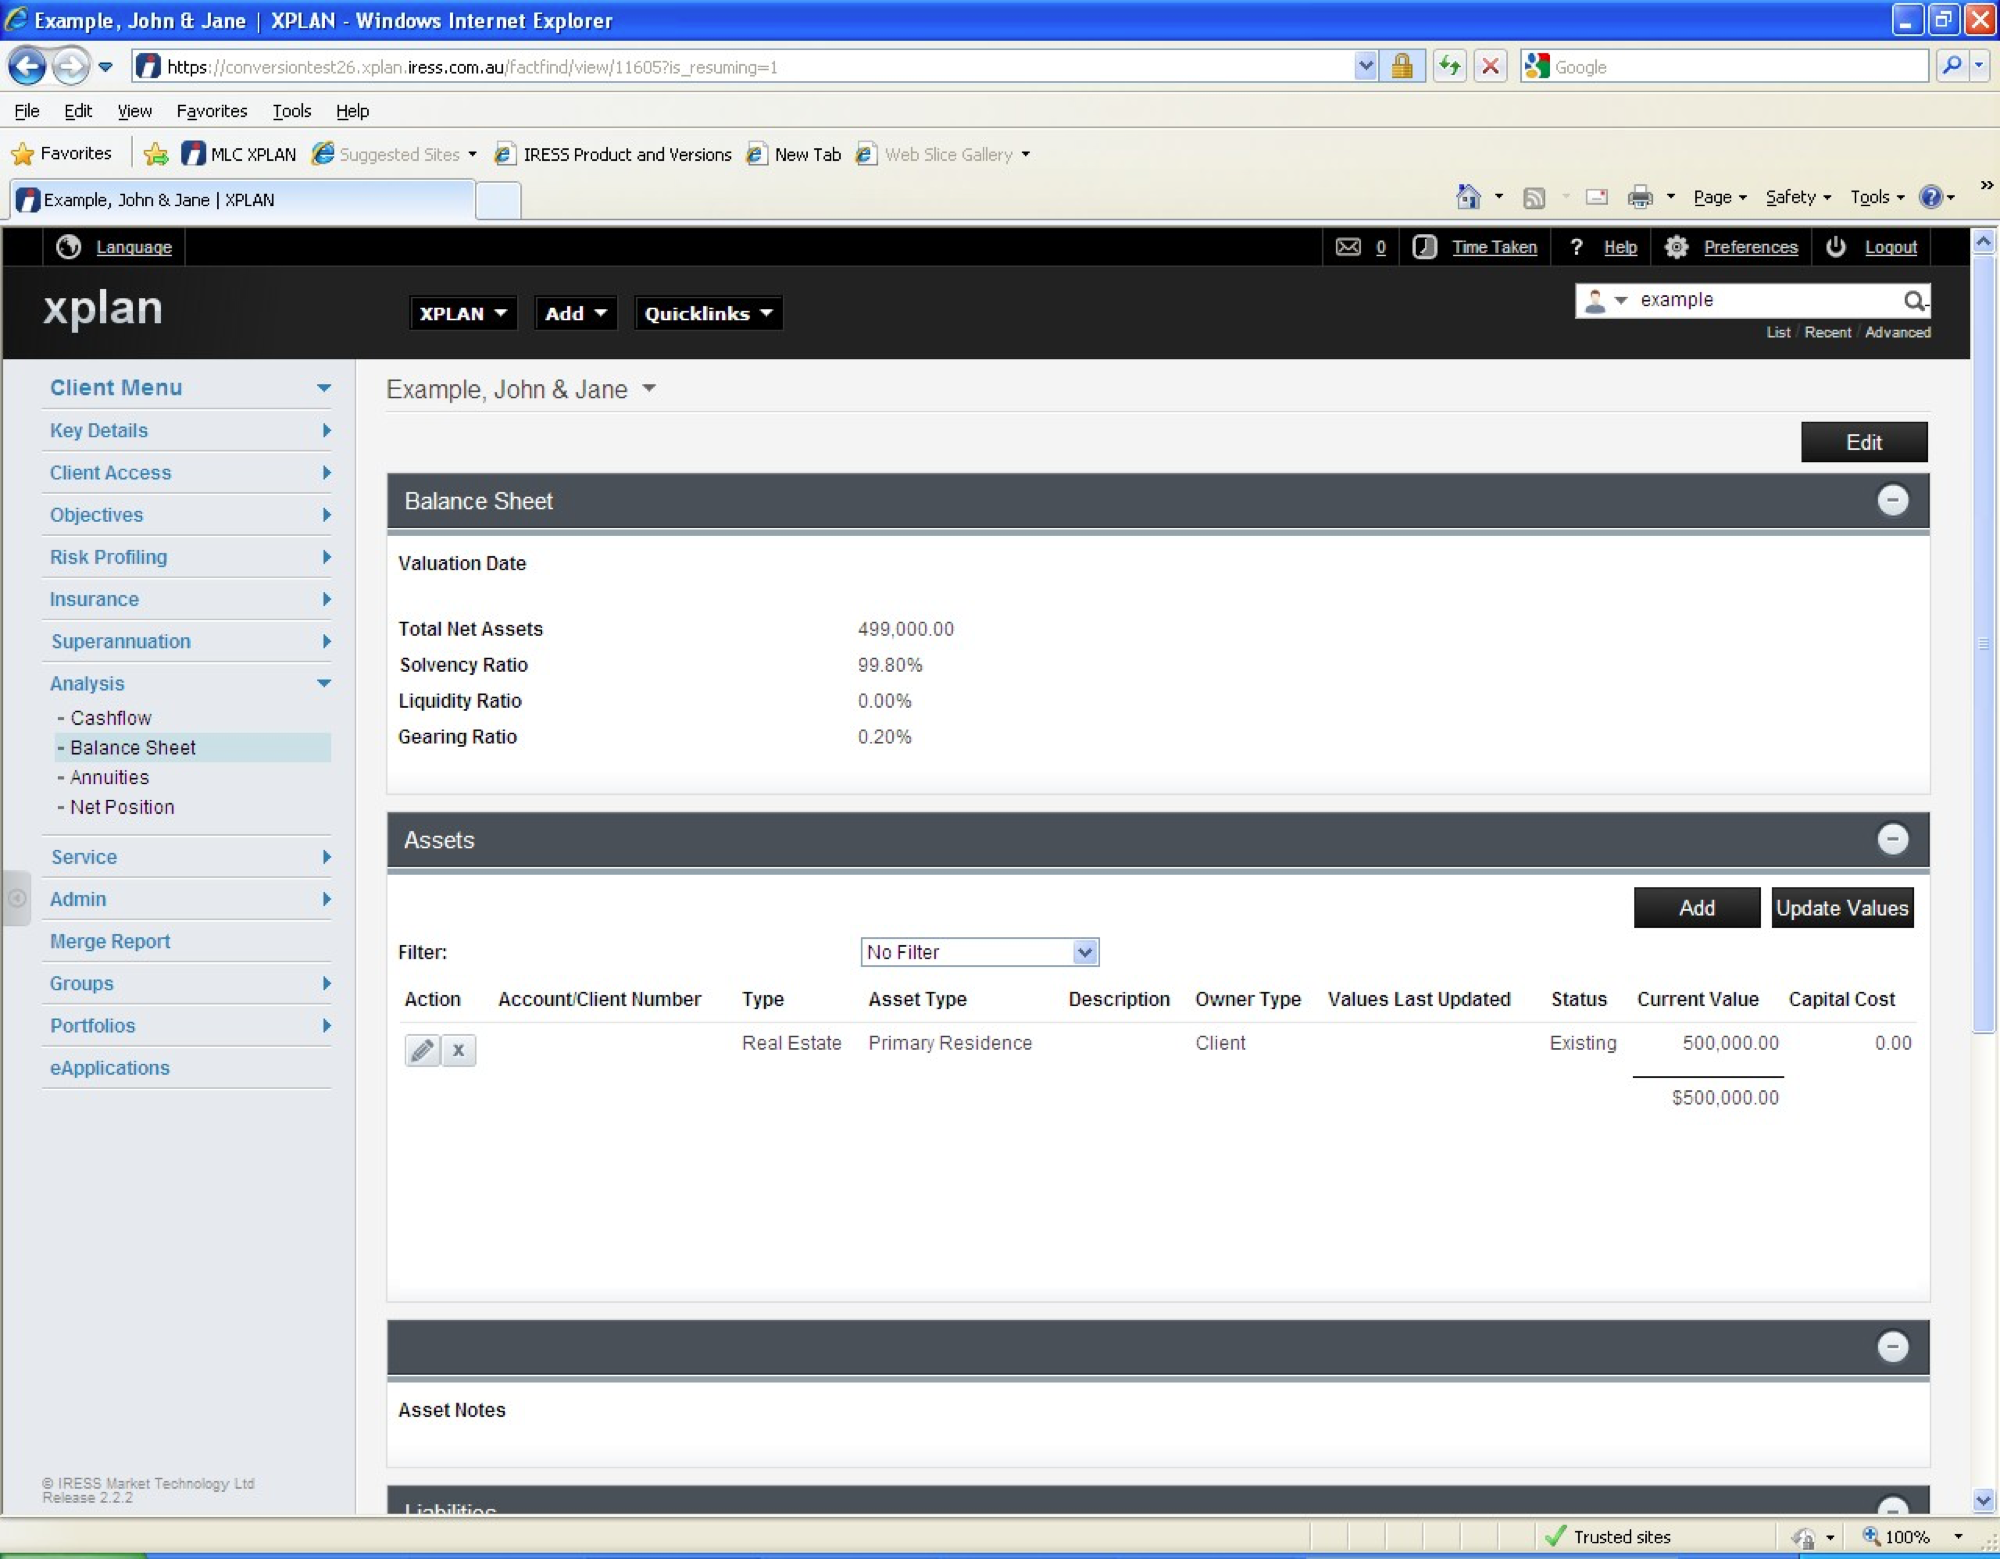Delete the Real Estate asset with X icon

click(458, 1050)
